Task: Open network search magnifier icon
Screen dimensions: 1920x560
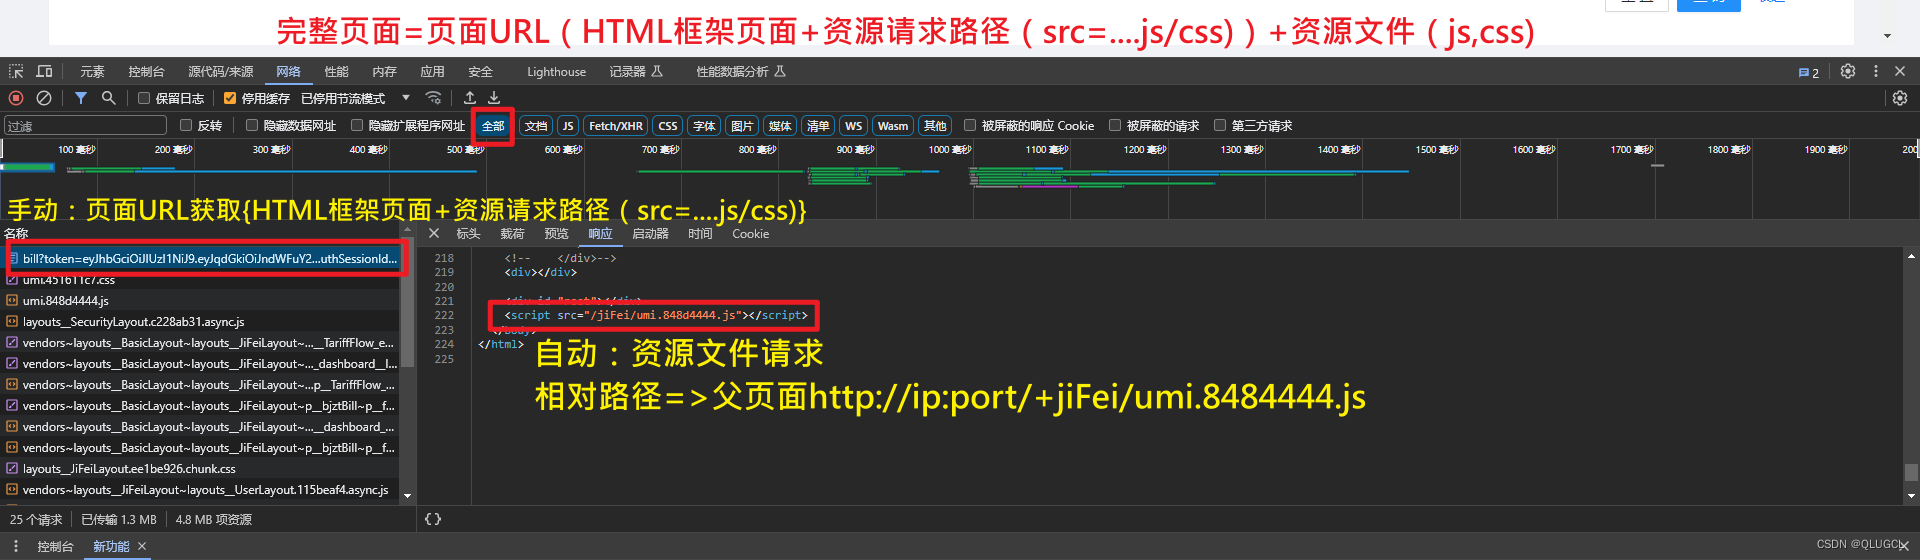Action: point(108,98)
